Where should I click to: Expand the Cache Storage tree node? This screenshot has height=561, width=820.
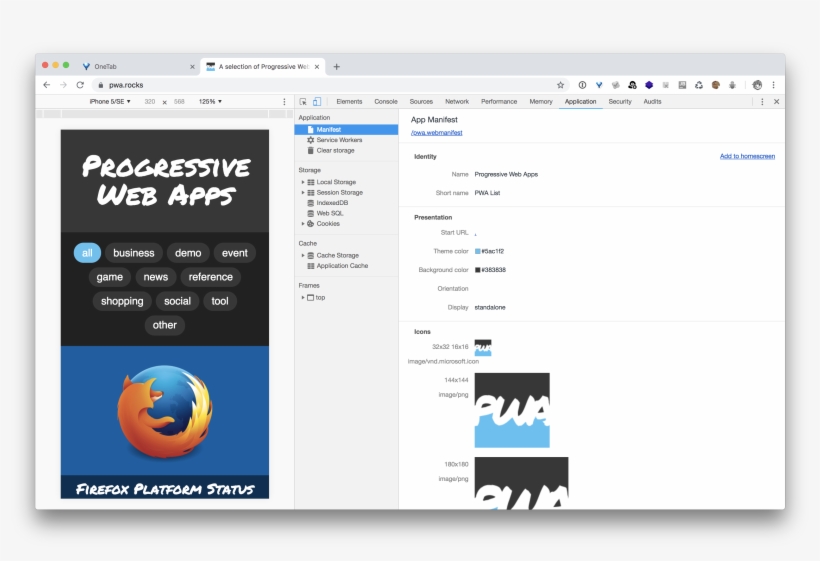pyautogui.click(x=303, y=255)
